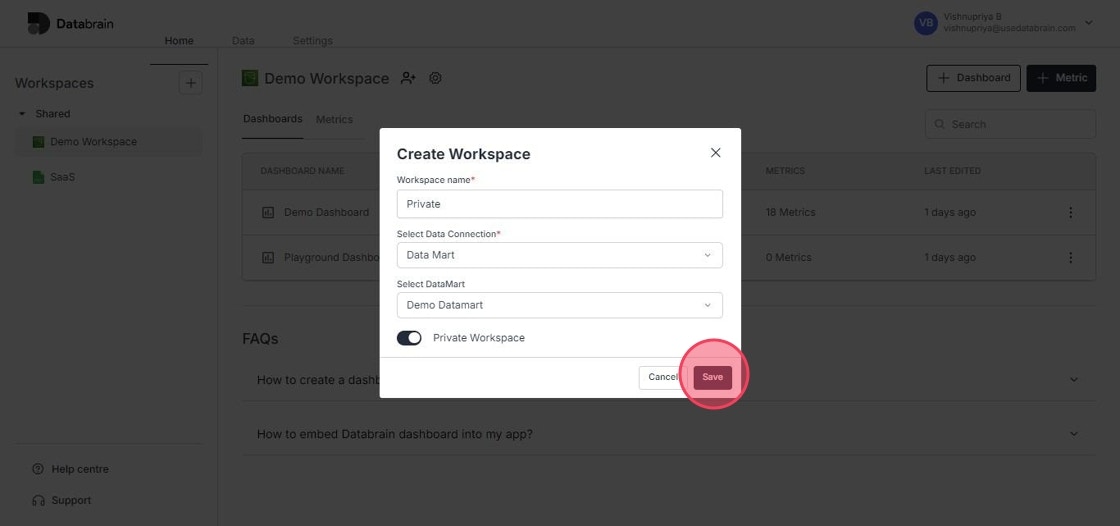This screenshot has width=1120, height=526.
Task: Click the METRICS column header
Action: tap(785, 172)
